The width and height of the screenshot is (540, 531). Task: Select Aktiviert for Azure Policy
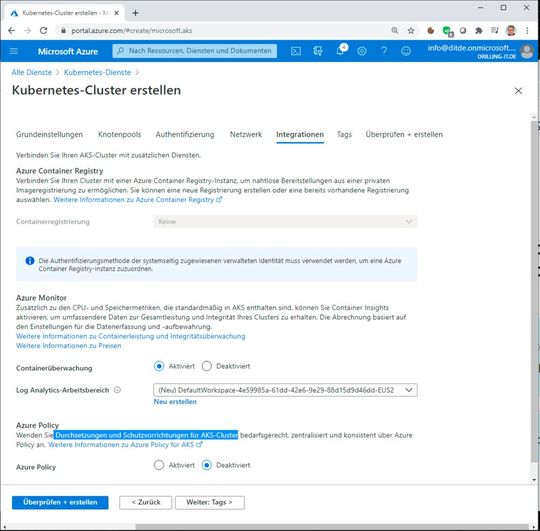click(159, 465)
